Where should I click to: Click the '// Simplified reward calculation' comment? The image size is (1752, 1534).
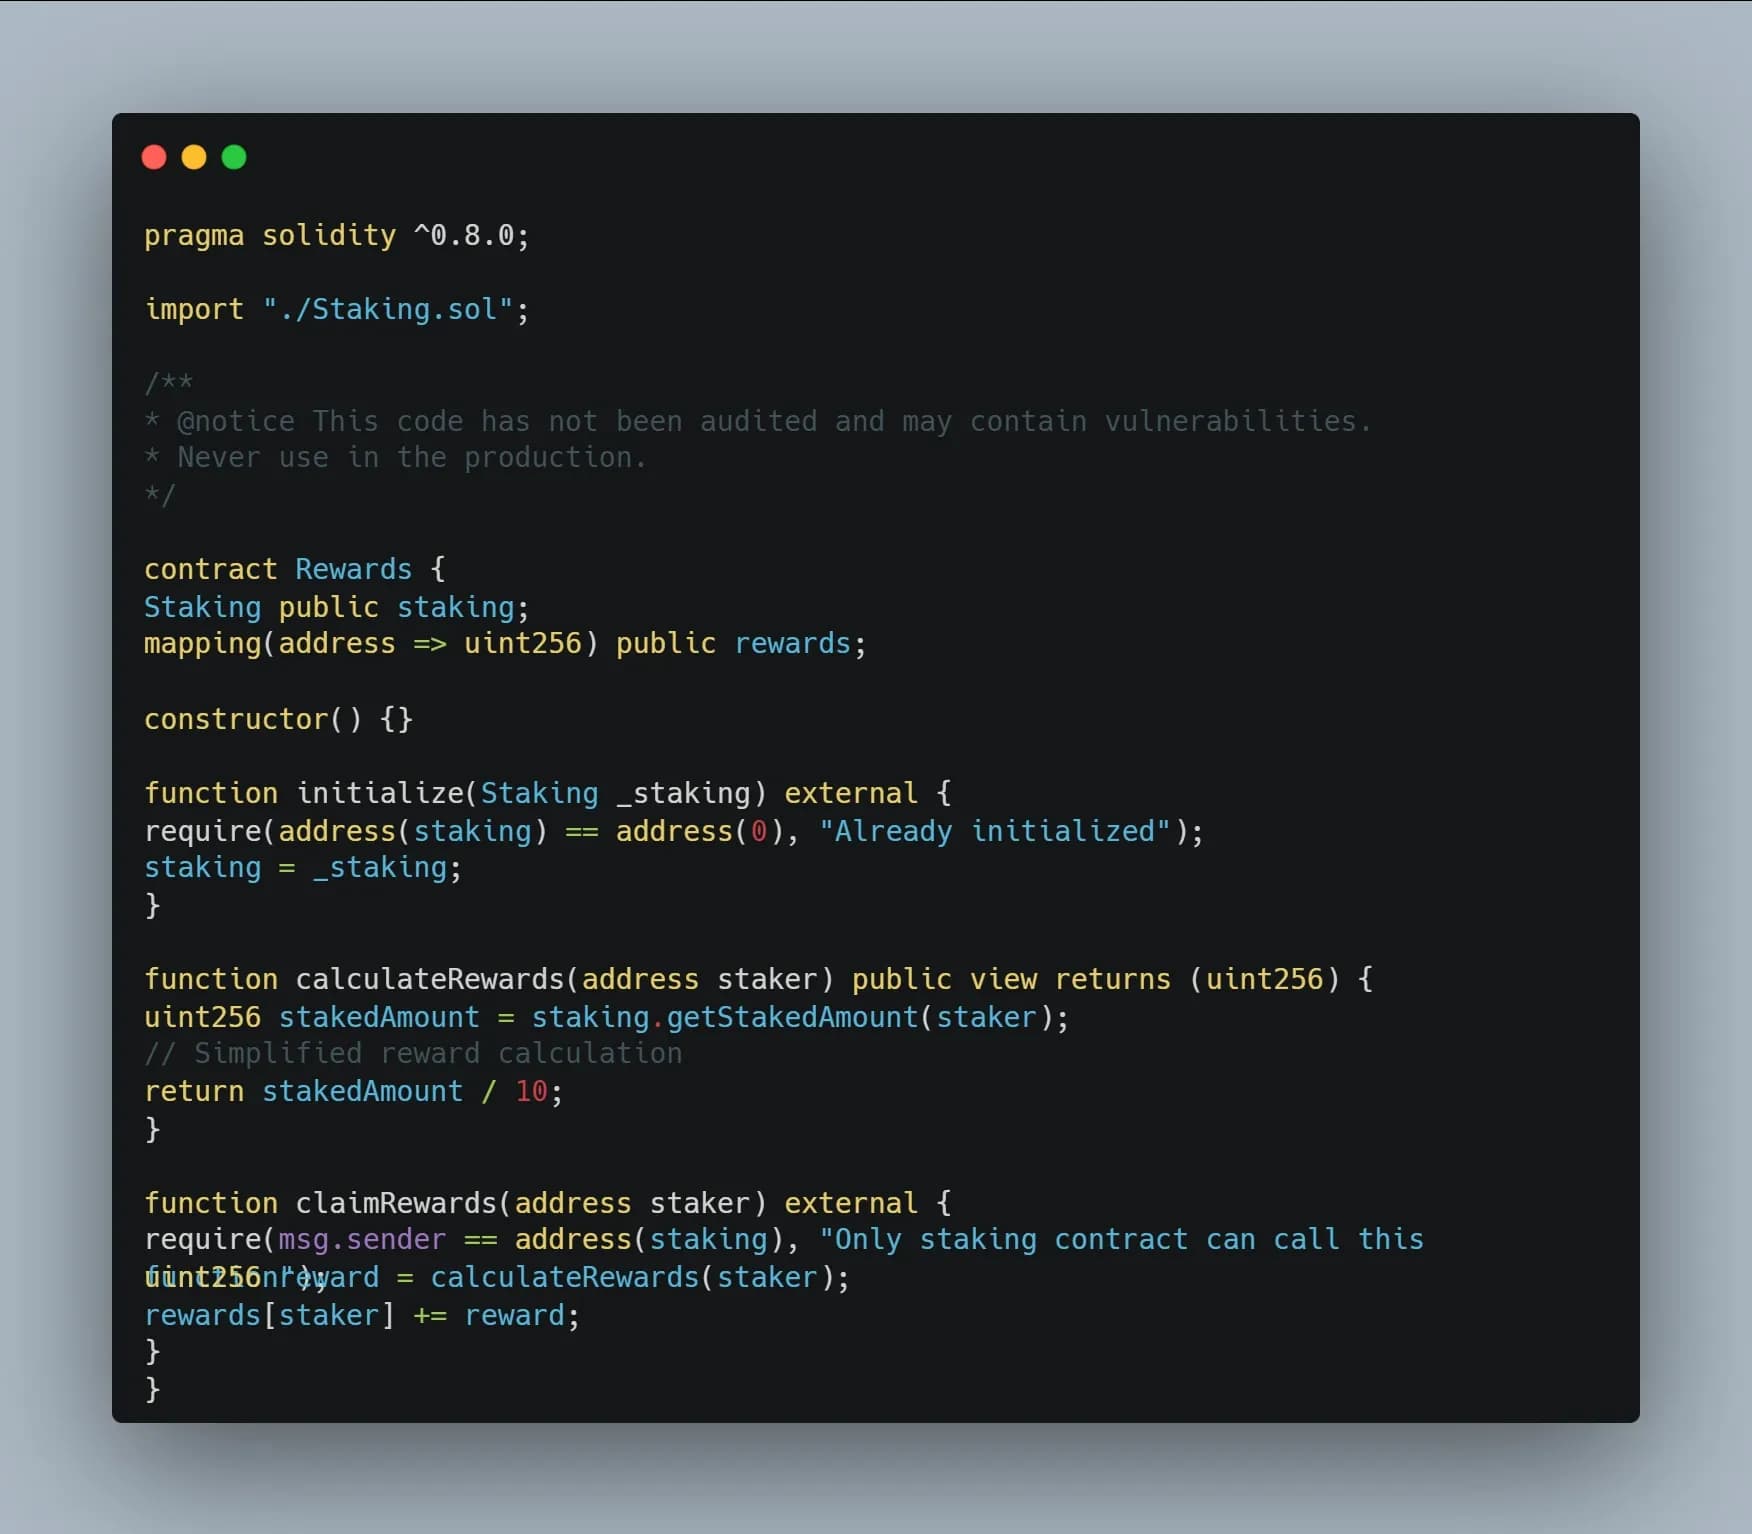(x=413, y=1053)
